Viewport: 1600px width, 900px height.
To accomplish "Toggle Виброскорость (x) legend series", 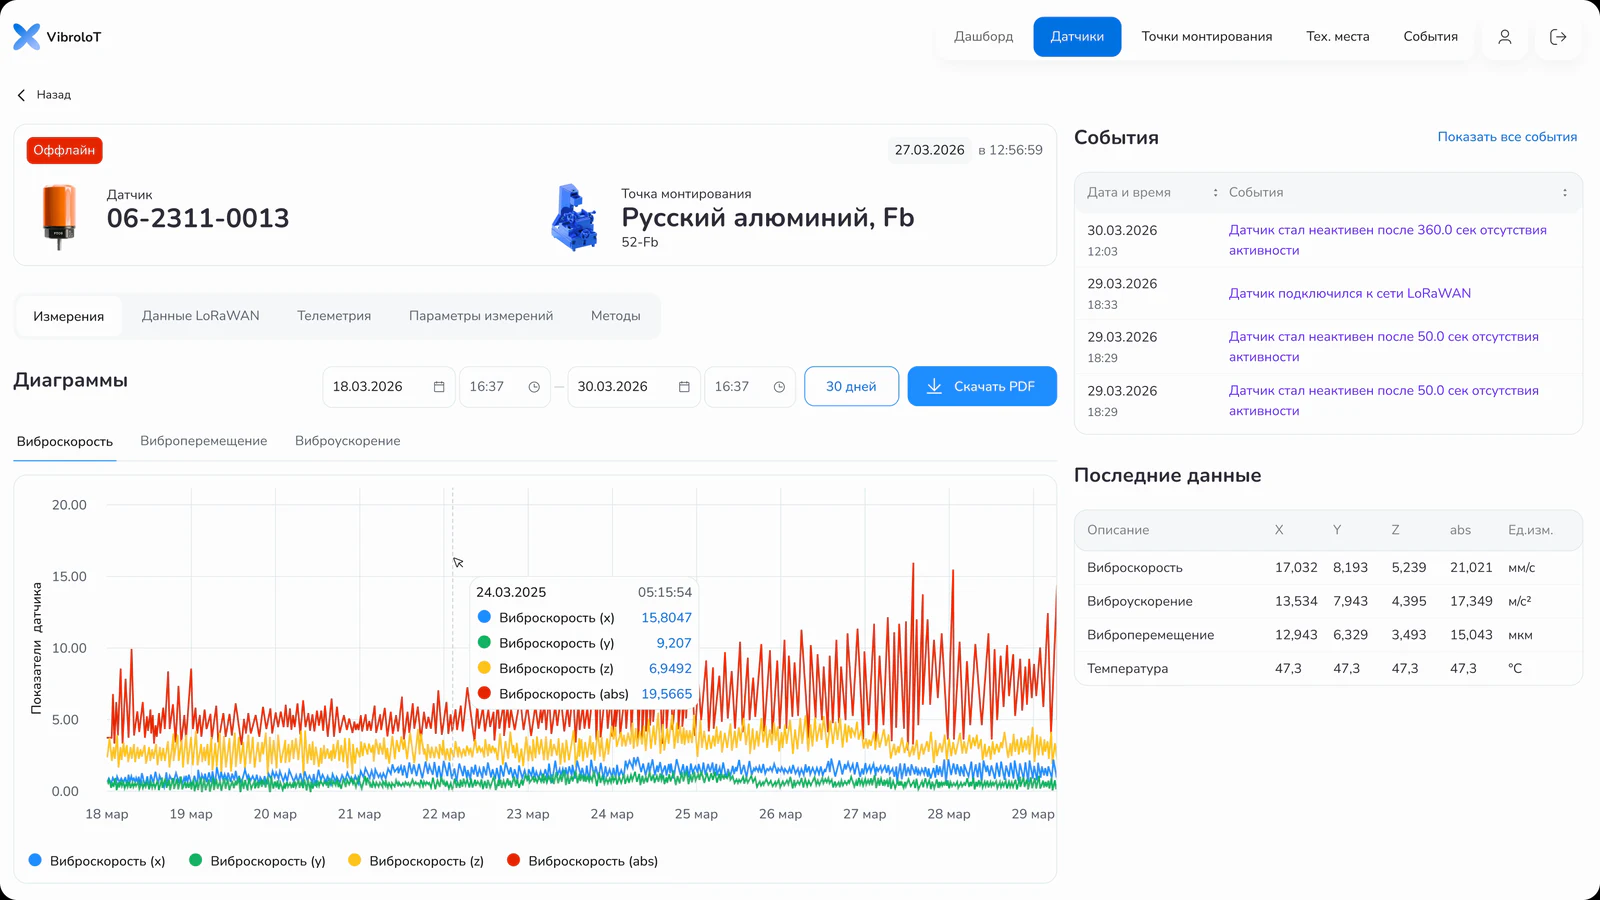I will [x=97, y=860].
